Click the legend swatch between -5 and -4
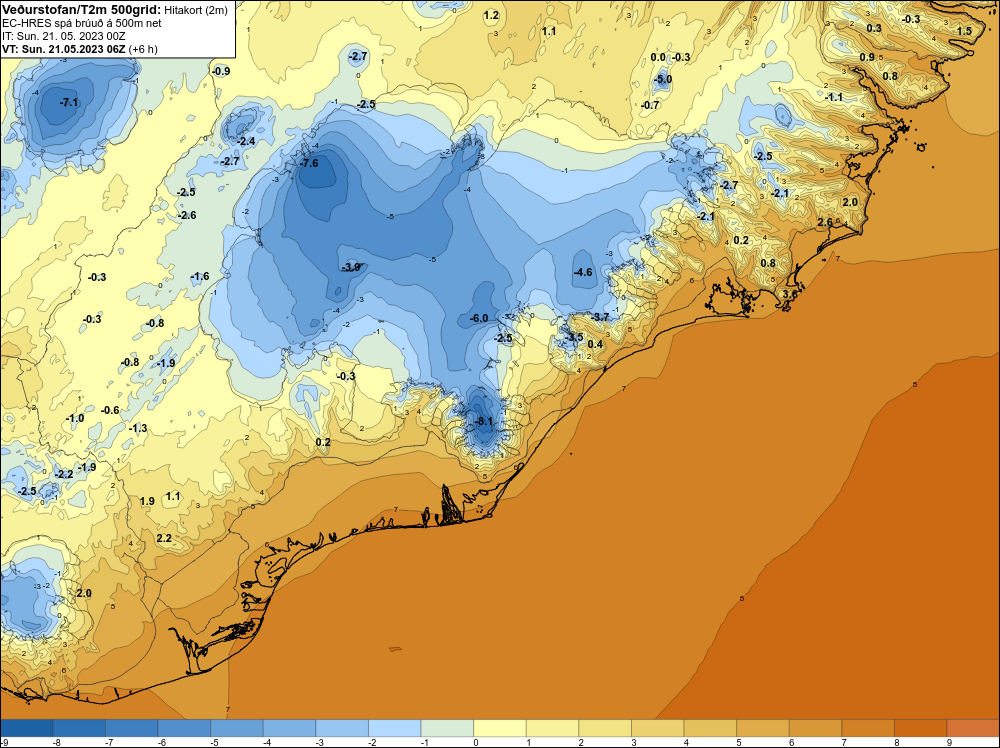1000x748 pixels. tap(237, 728)
